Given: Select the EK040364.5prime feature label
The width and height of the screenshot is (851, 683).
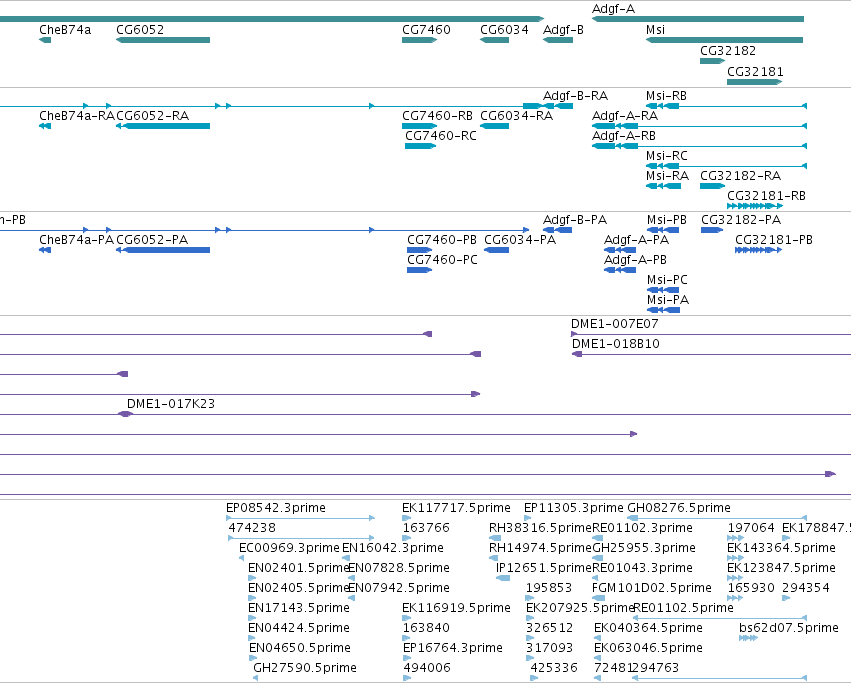Looking at the screenshot, I should click(x=648, y=628).
